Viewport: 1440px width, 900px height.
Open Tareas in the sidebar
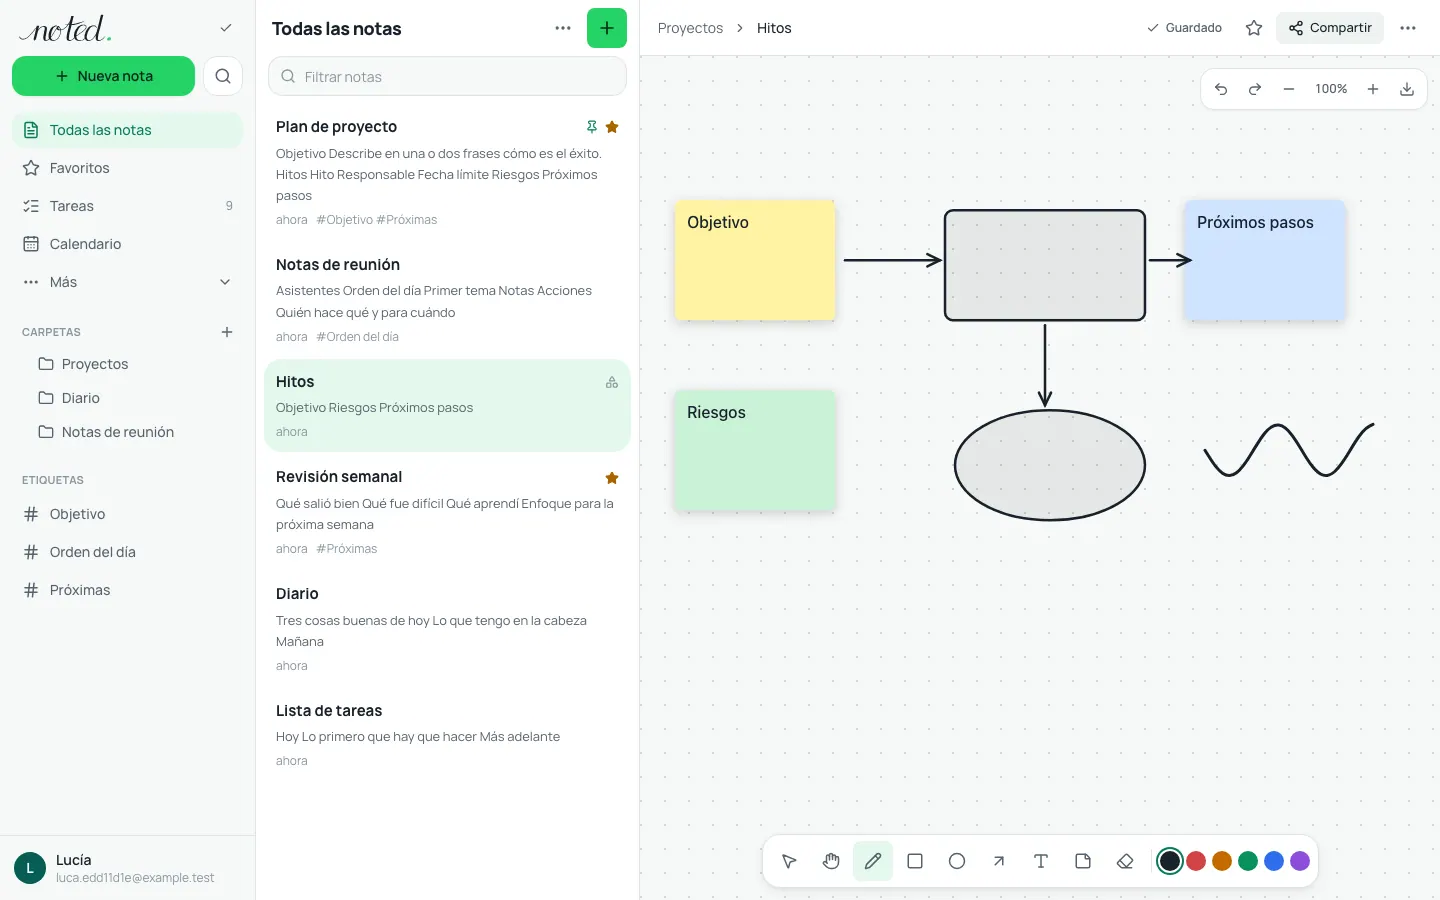click(127, 206)
